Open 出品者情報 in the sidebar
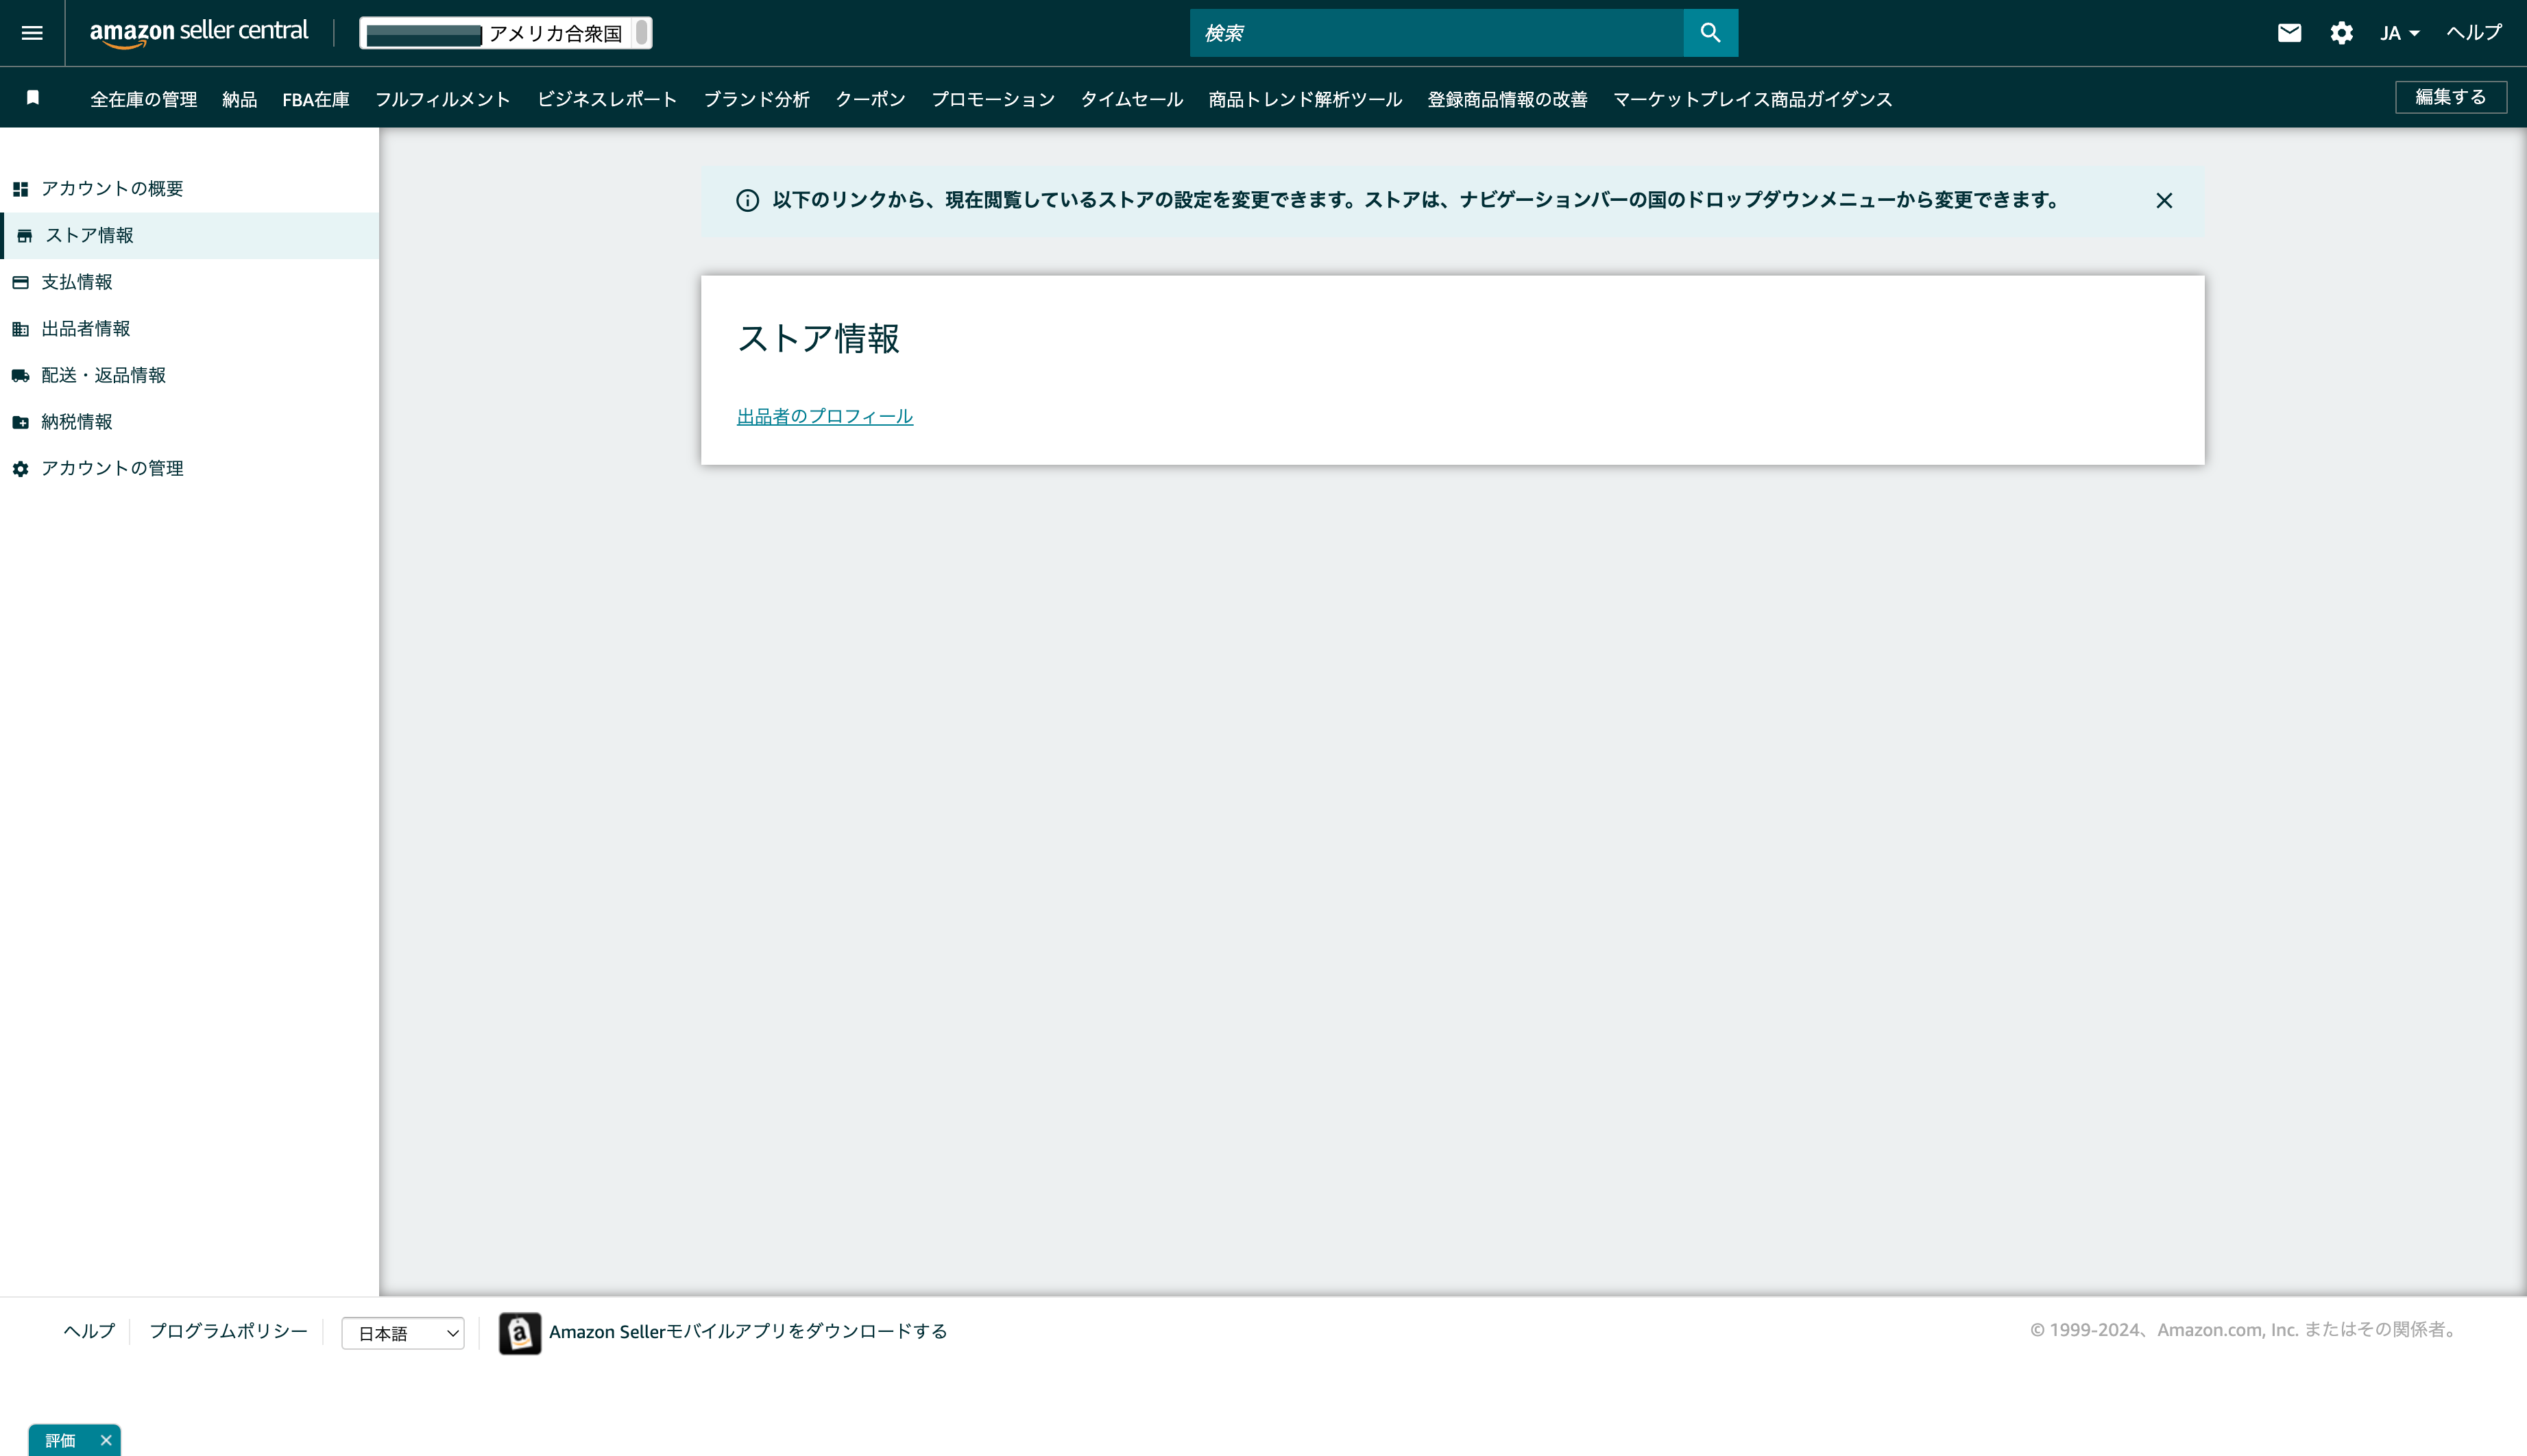 click(190, 328)
